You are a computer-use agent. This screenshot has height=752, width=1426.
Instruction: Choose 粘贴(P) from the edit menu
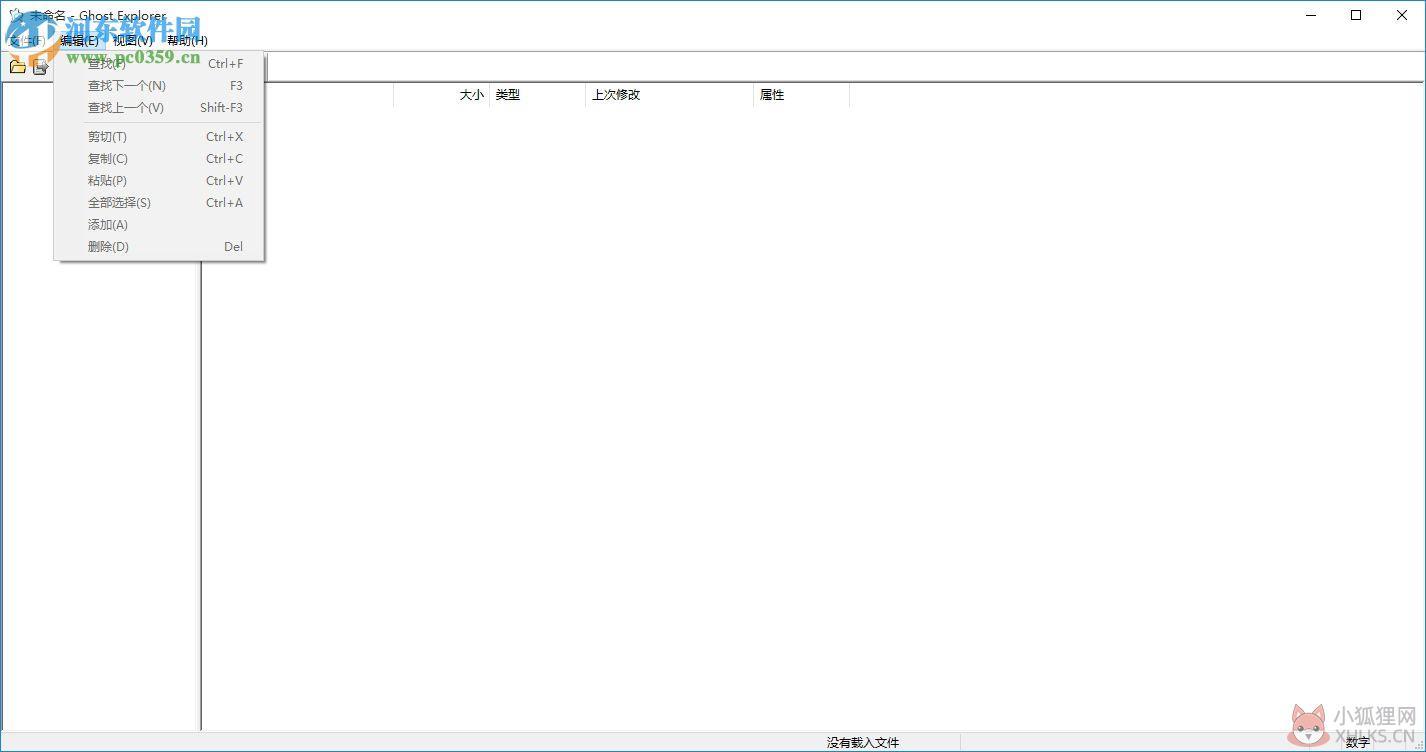(x=159, y=181)
